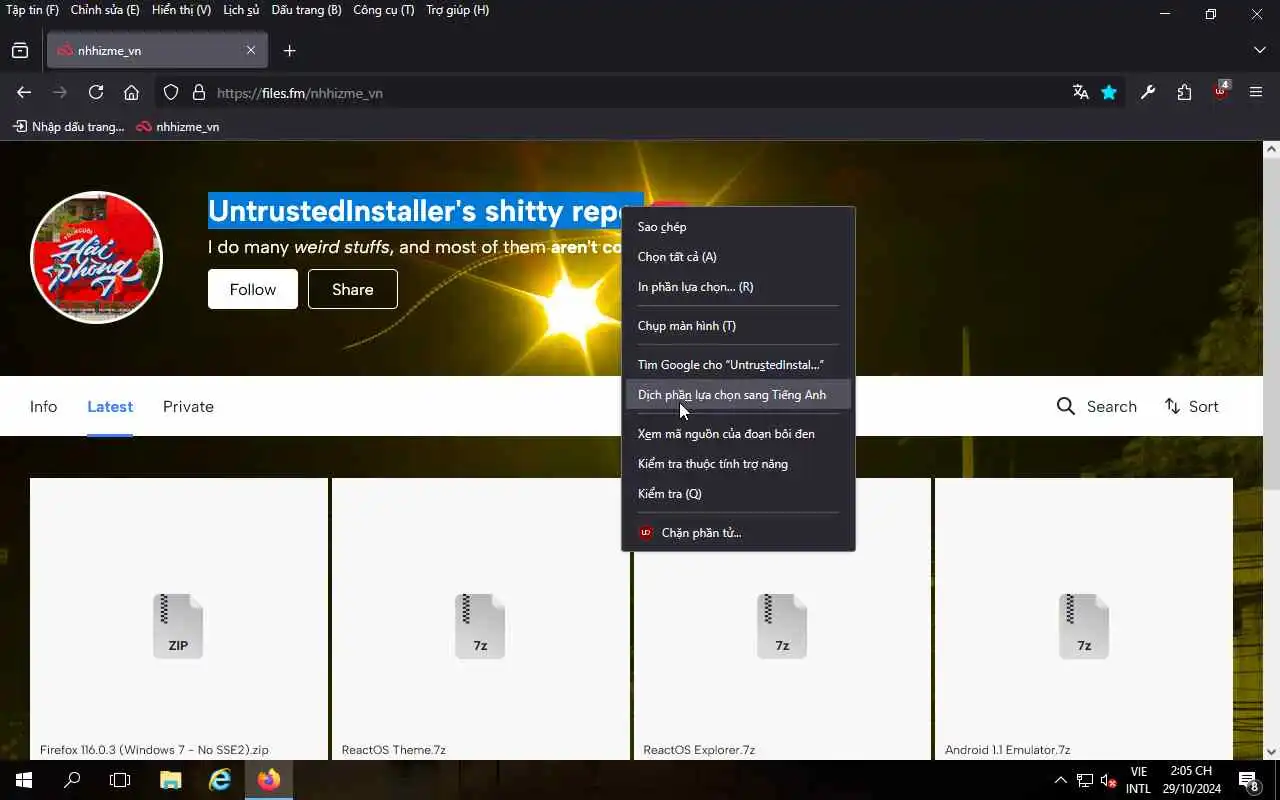Image resolution: width=1280 pixels, height=800 pixels.
Task: Show site security padlock info
Action: point(199,92)
